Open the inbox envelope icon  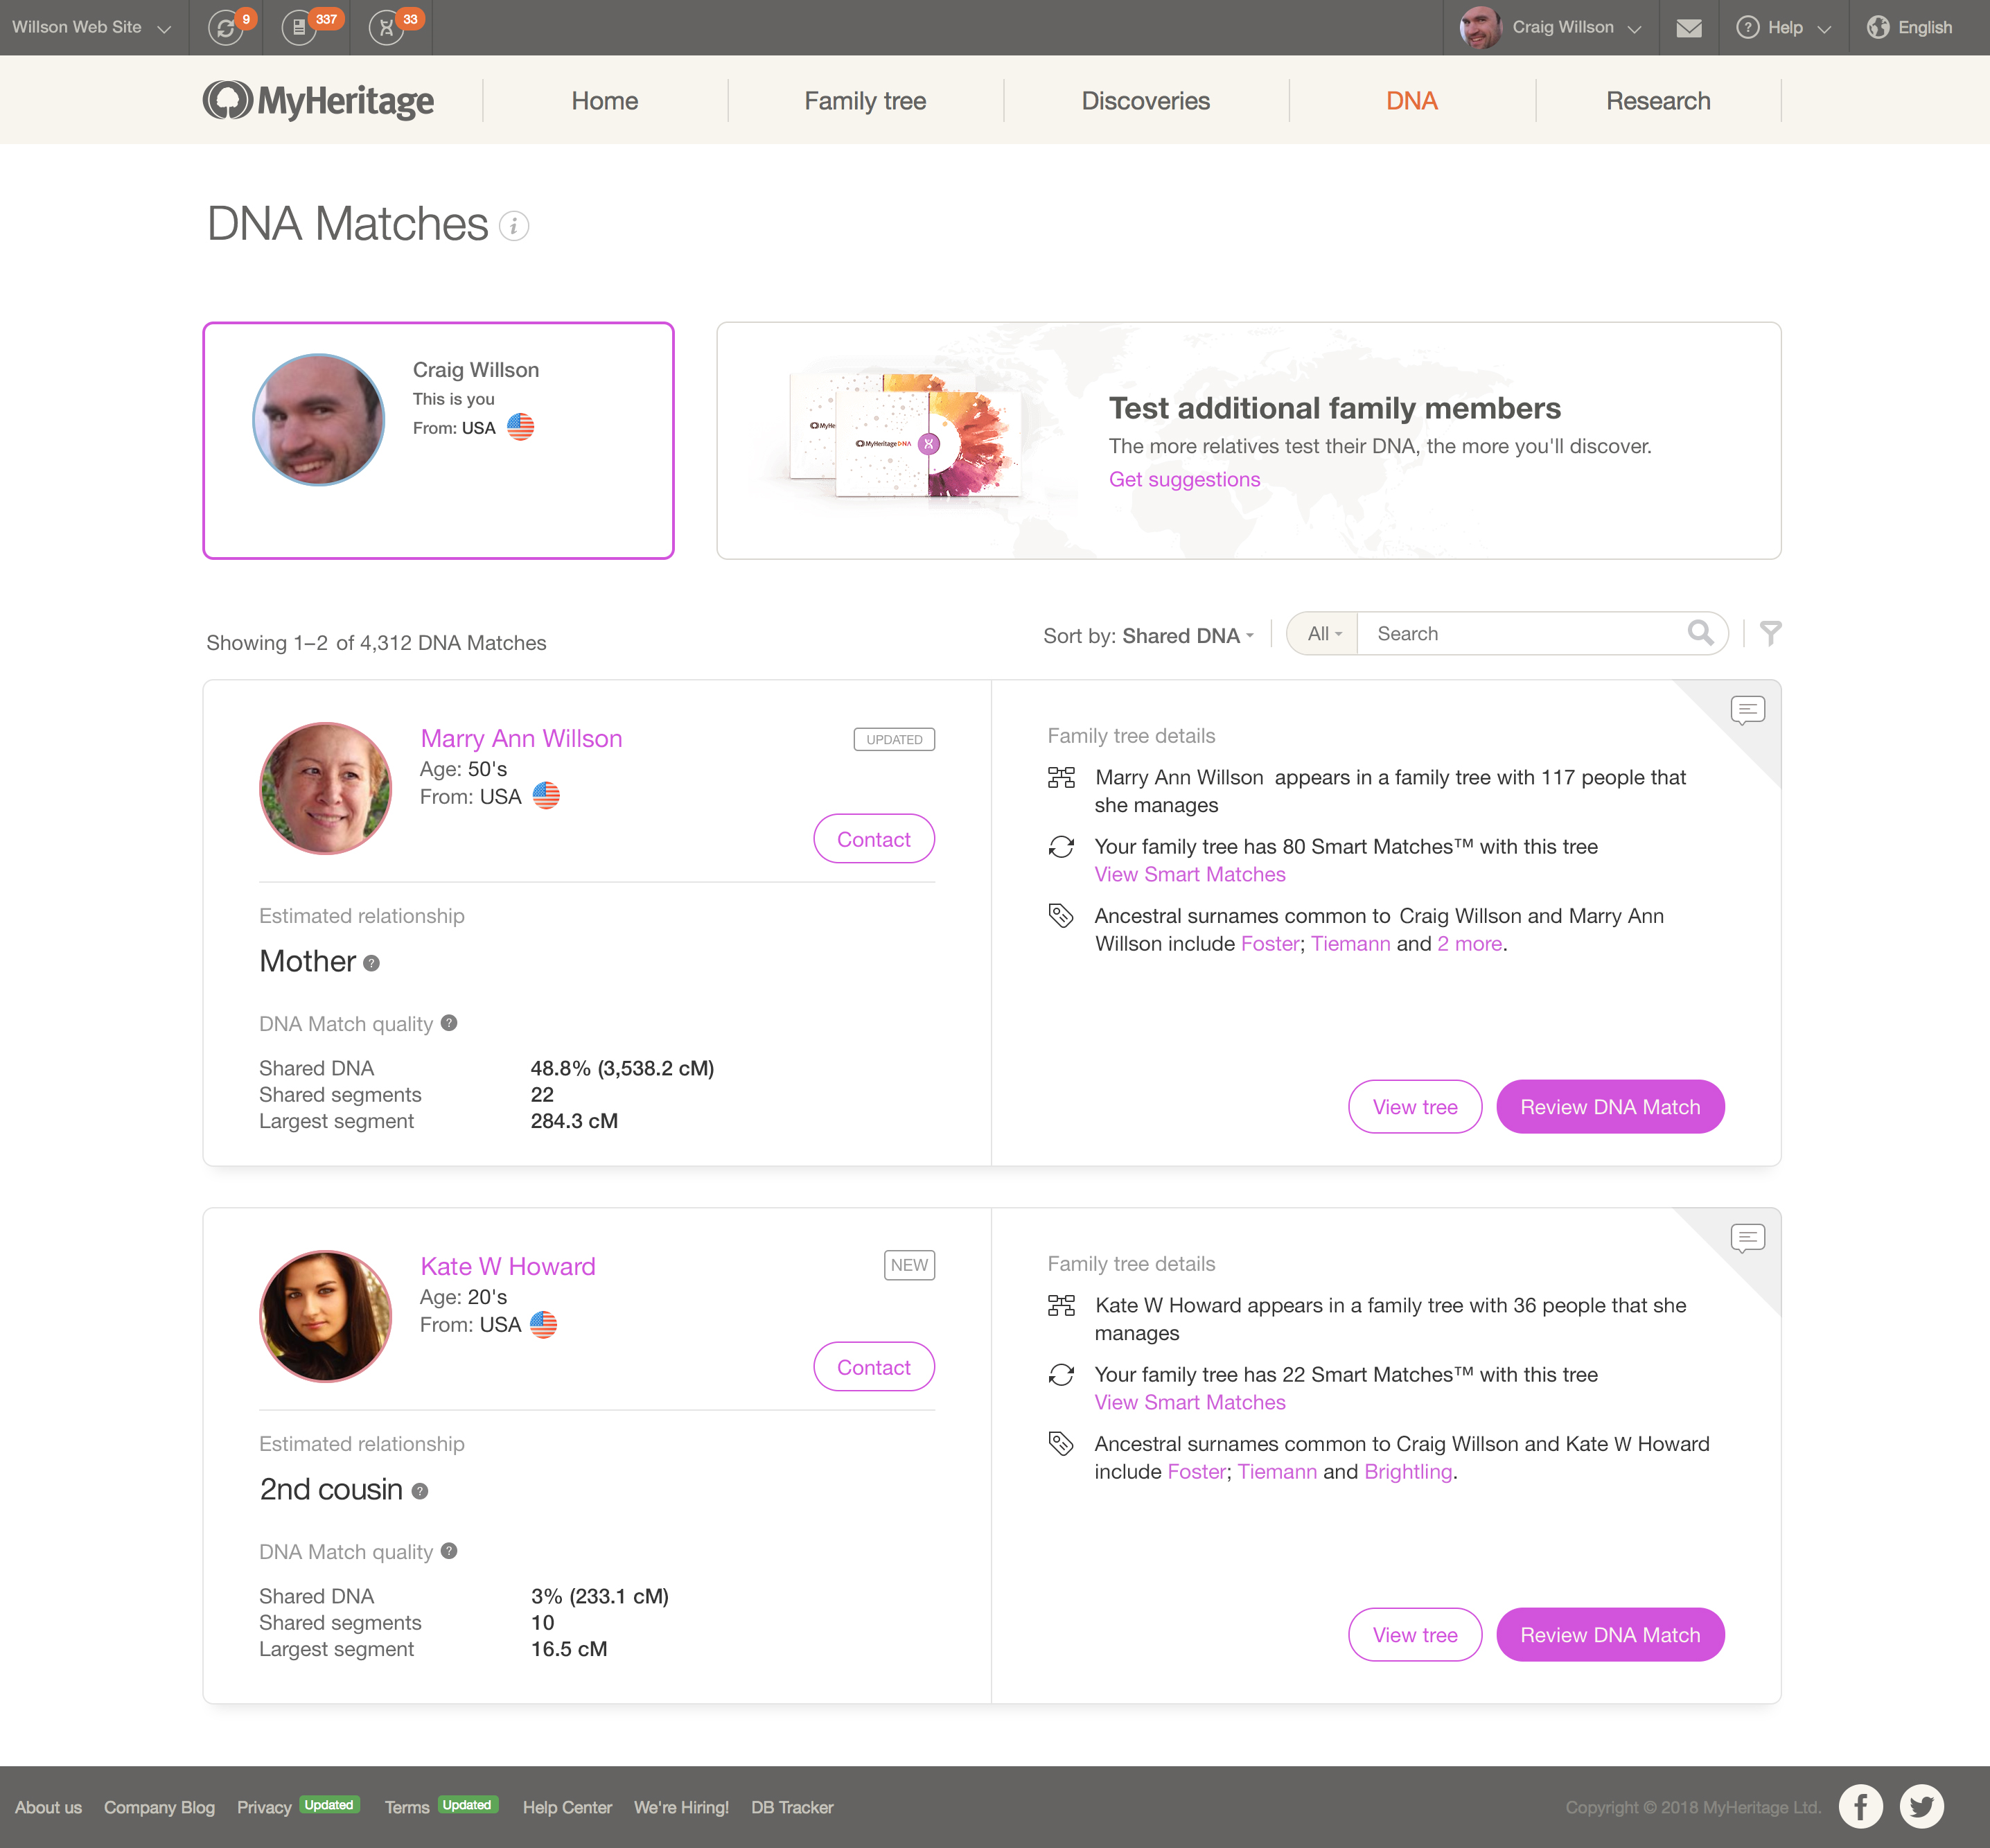1689,28
